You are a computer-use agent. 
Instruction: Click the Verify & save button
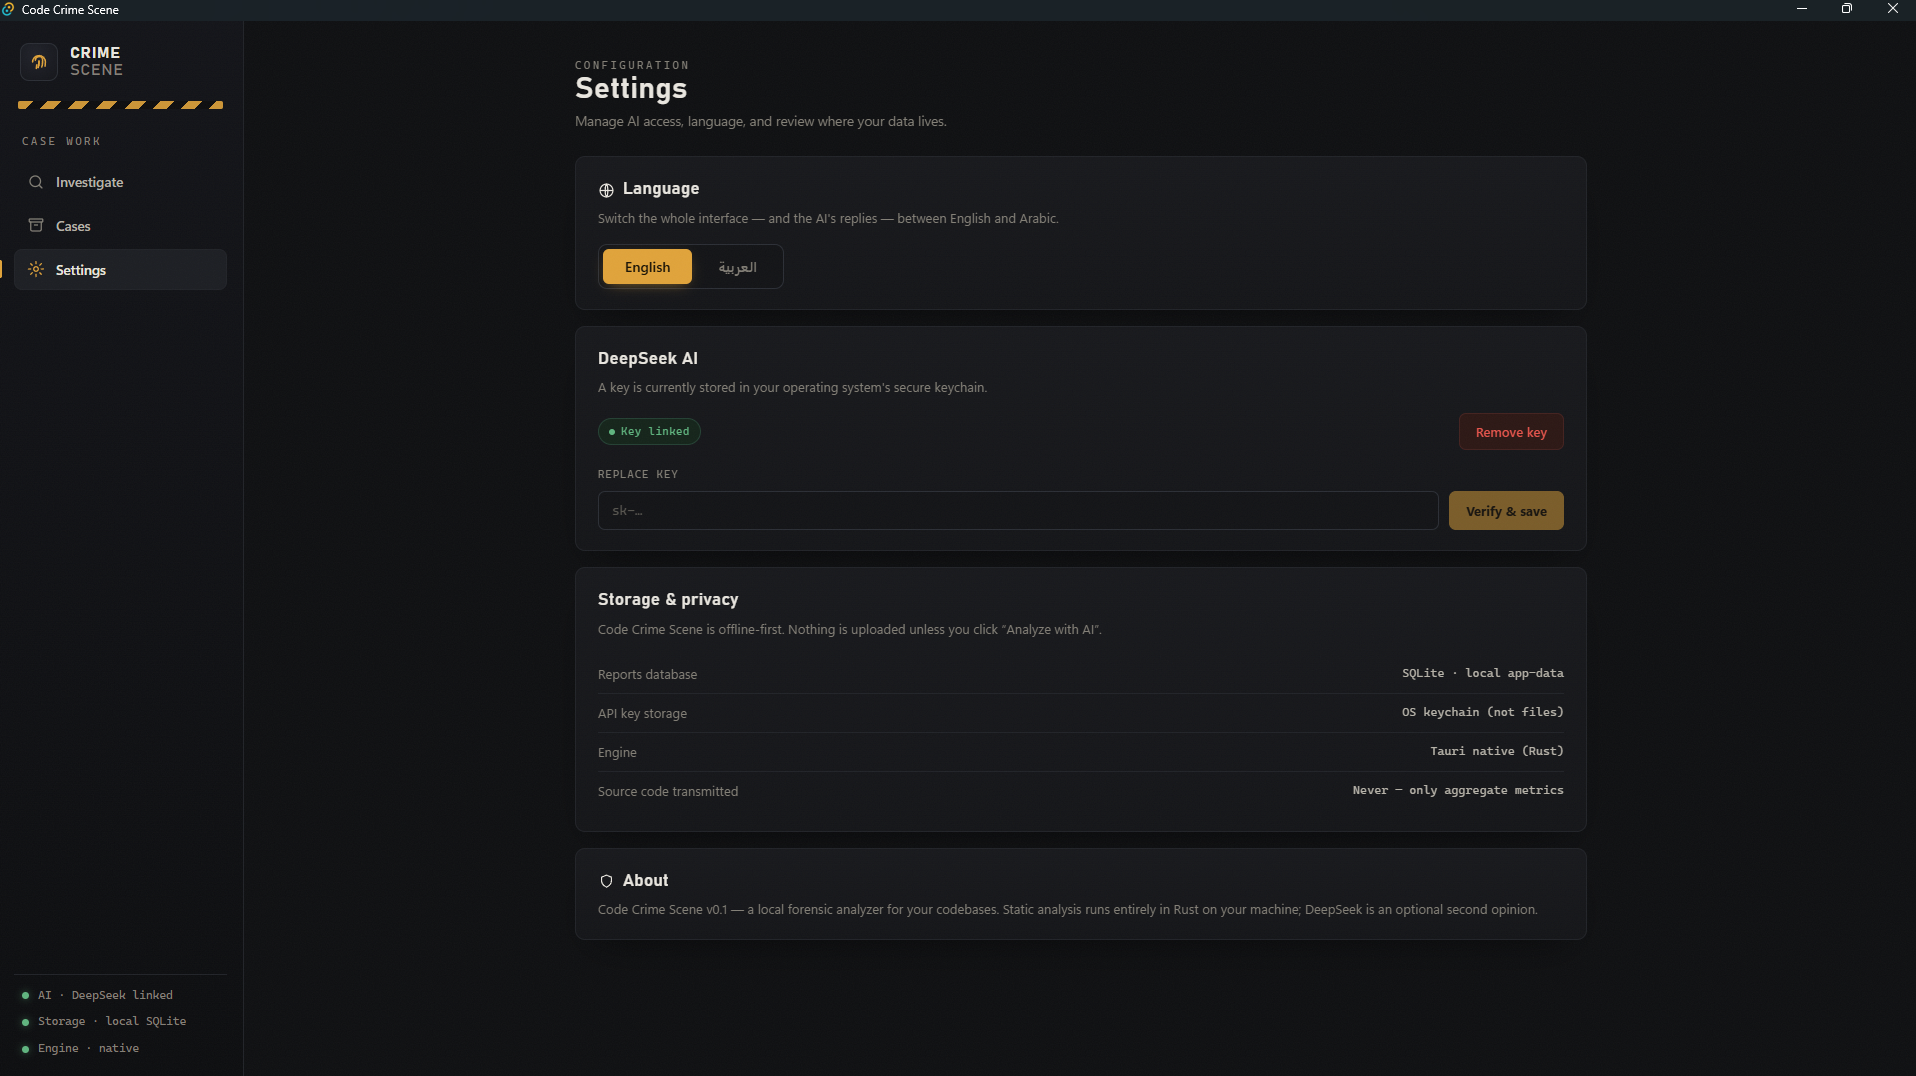pos(1506,511)
